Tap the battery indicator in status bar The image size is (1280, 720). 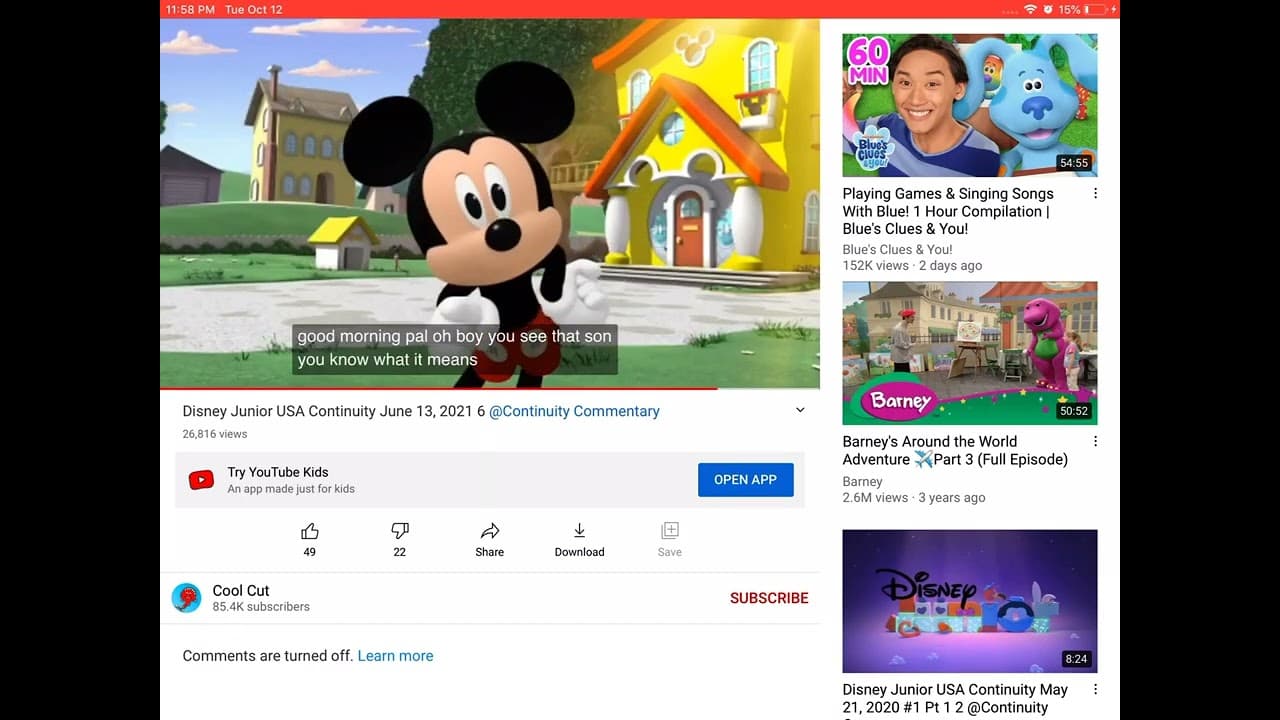pos(1096,9)
